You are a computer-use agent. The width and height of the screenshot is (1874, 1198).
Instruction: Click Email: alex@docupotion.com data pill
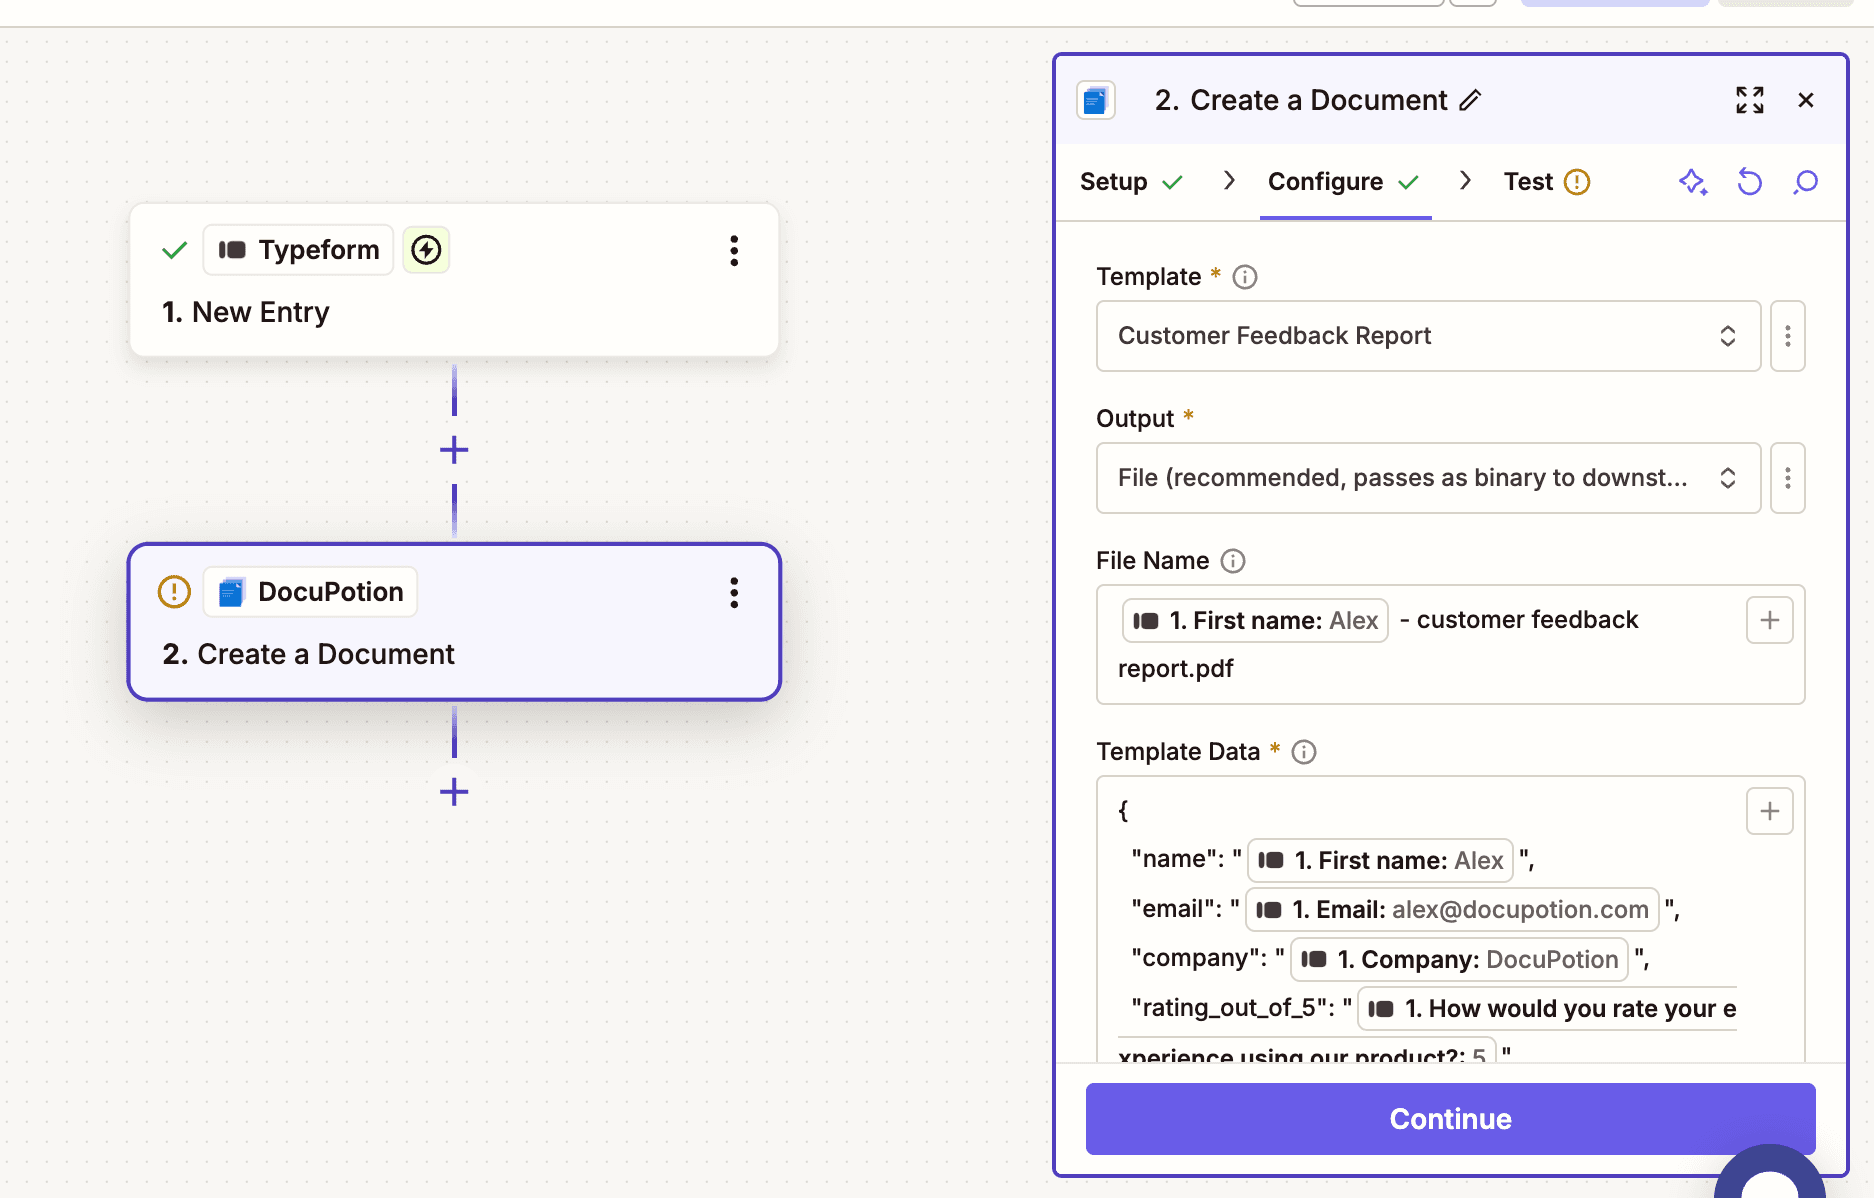(x=1452, y=910)
